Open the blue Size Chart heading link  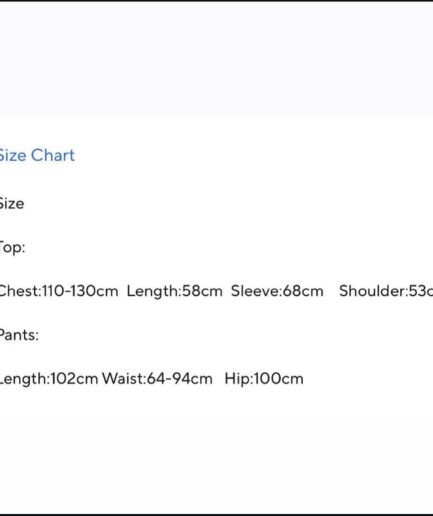pos(37,155)
